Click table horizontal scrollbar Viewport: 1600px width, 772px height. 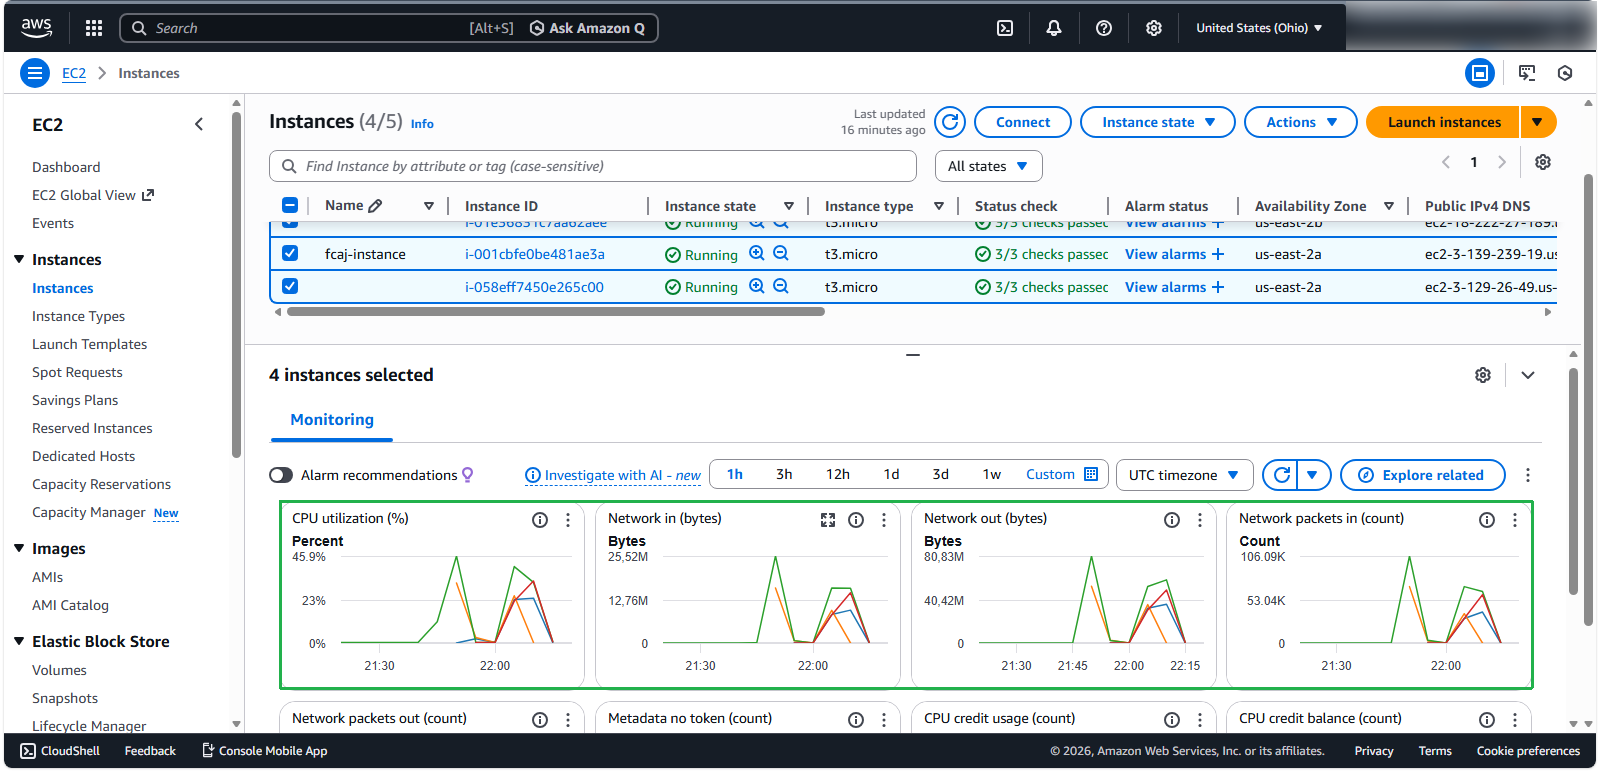(555, 311)
